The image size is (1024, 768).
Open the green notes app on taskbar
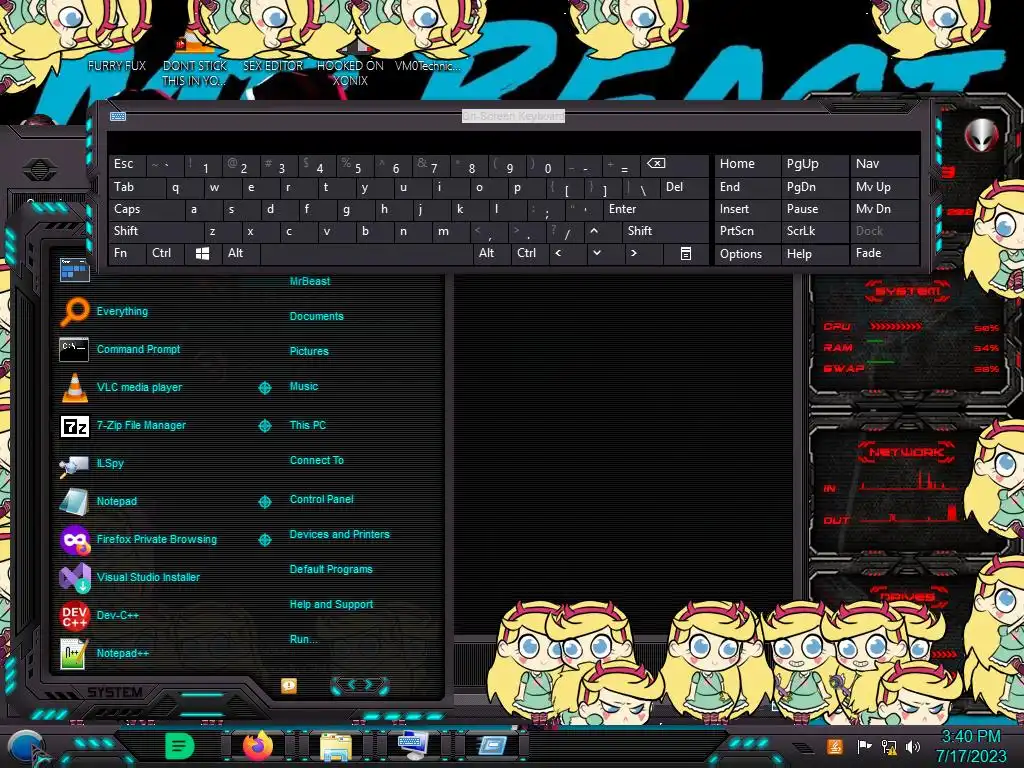click(180, 746)
